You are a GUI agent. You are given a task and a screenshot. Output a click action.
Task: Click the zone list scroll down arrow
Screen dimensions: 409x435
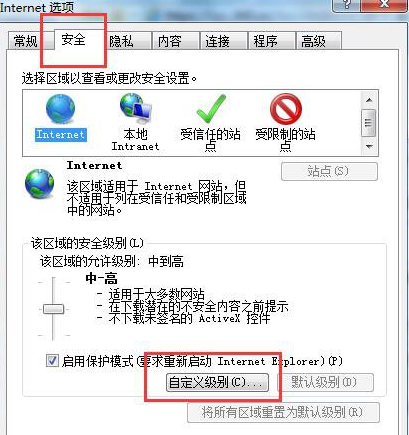(x=369, y=146)
